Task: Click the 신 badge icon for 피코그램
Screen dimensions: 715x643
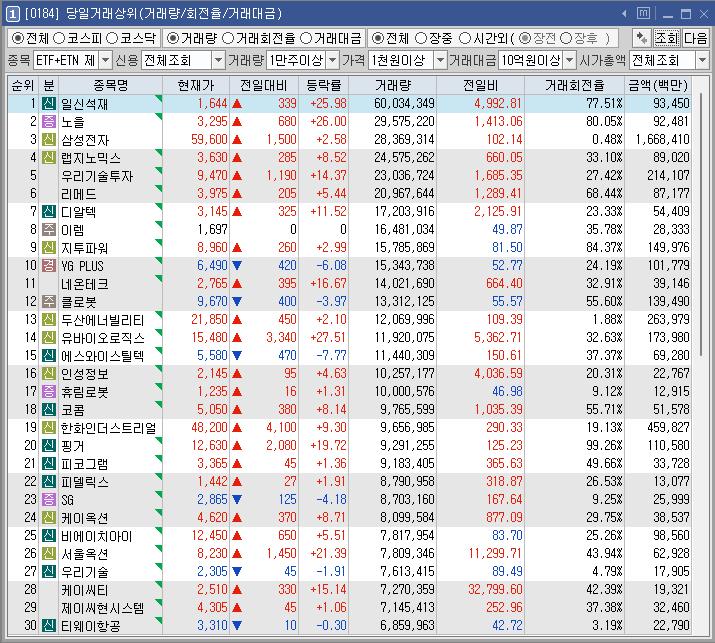Action: tap(49, 463)
